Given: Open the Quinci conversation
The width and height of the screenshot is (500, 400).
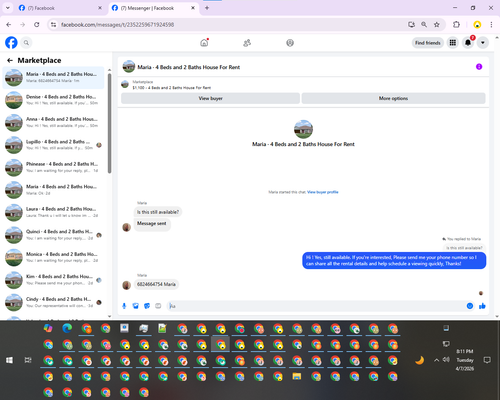Looking at the screenshot, I should click(53, 235).
